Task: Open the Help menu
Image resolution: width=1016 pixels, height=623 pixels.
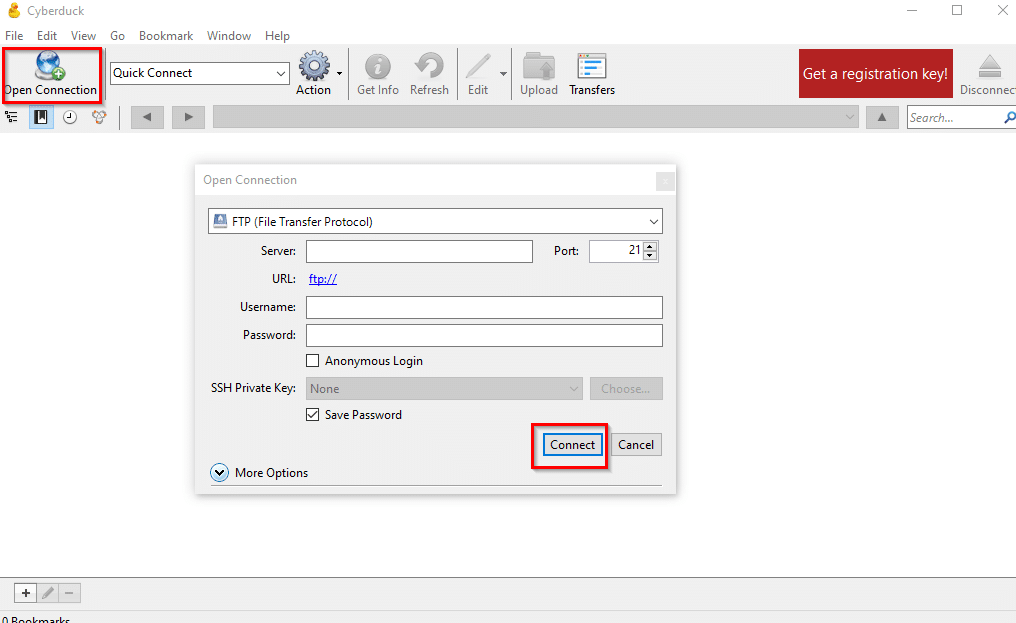Action: click(x=277, y=36)
